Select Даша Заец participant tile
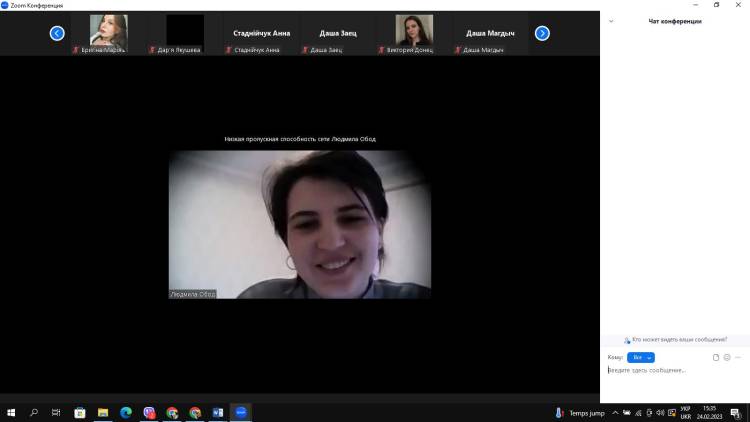 click(337, 34)
